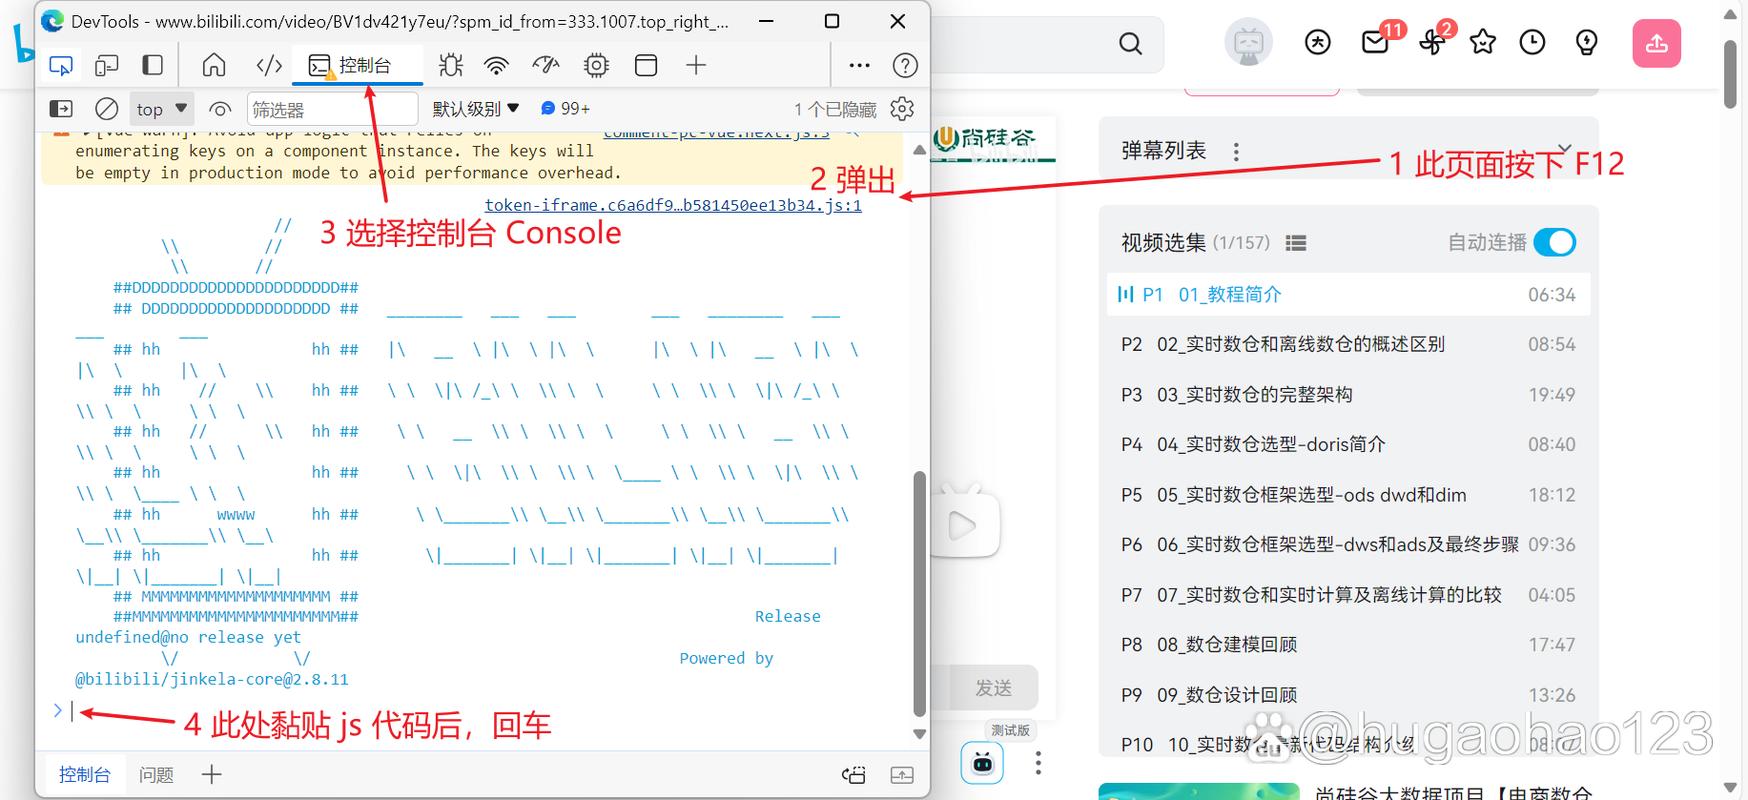This screenshot has height=800, width=1748.
Task: Open console settings gear
Action: click(x=902, y=109)
